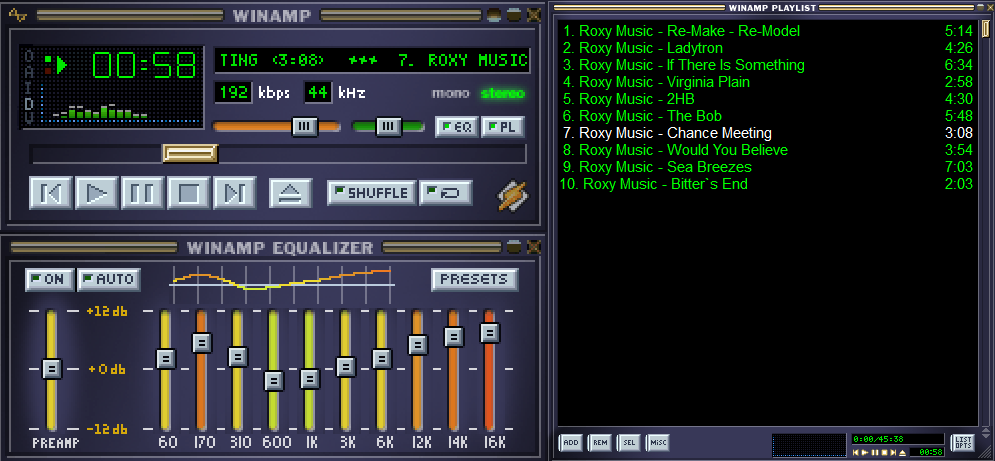Viewport: 995px width, 461px height.
Task: Click the windowshade button of Equalizer window
Action: click(x=513, y=246)
